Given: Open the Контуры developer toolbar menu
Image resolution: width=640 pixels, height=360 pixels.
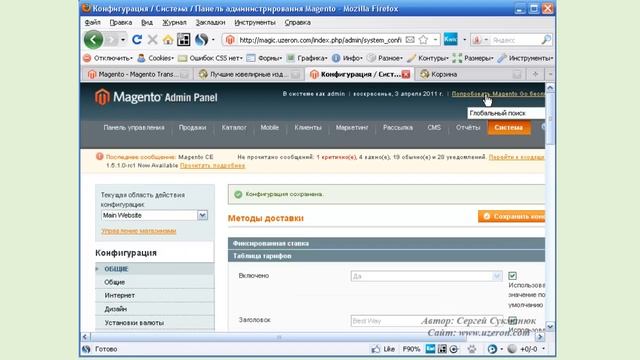Looking at the screenshot, I should 428,58.
